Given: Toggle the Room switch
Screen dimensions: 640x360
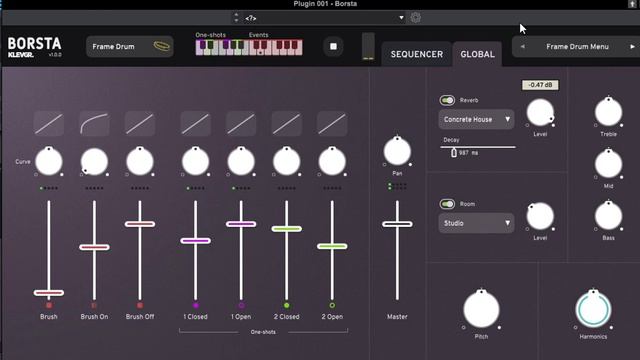Looking at the screenshot, I should coord(447,204).
